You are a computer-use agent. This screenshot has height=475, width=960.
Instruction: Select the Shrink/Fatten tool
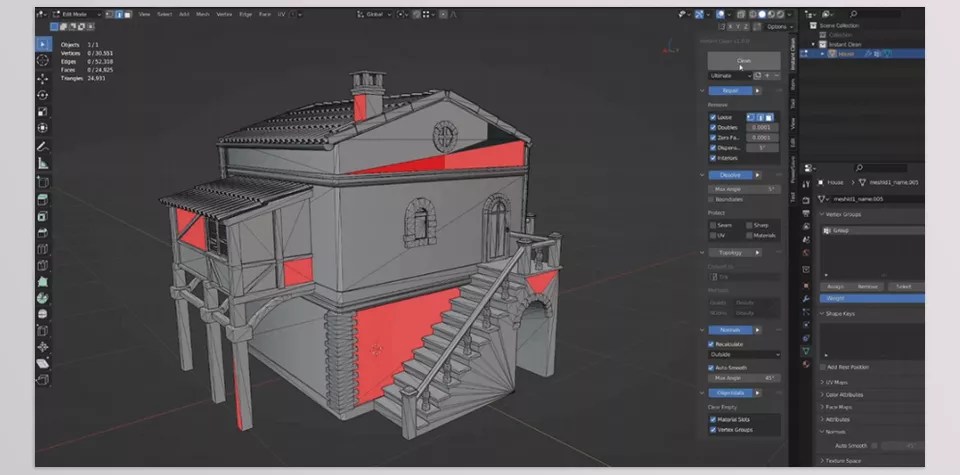(43, 347)
